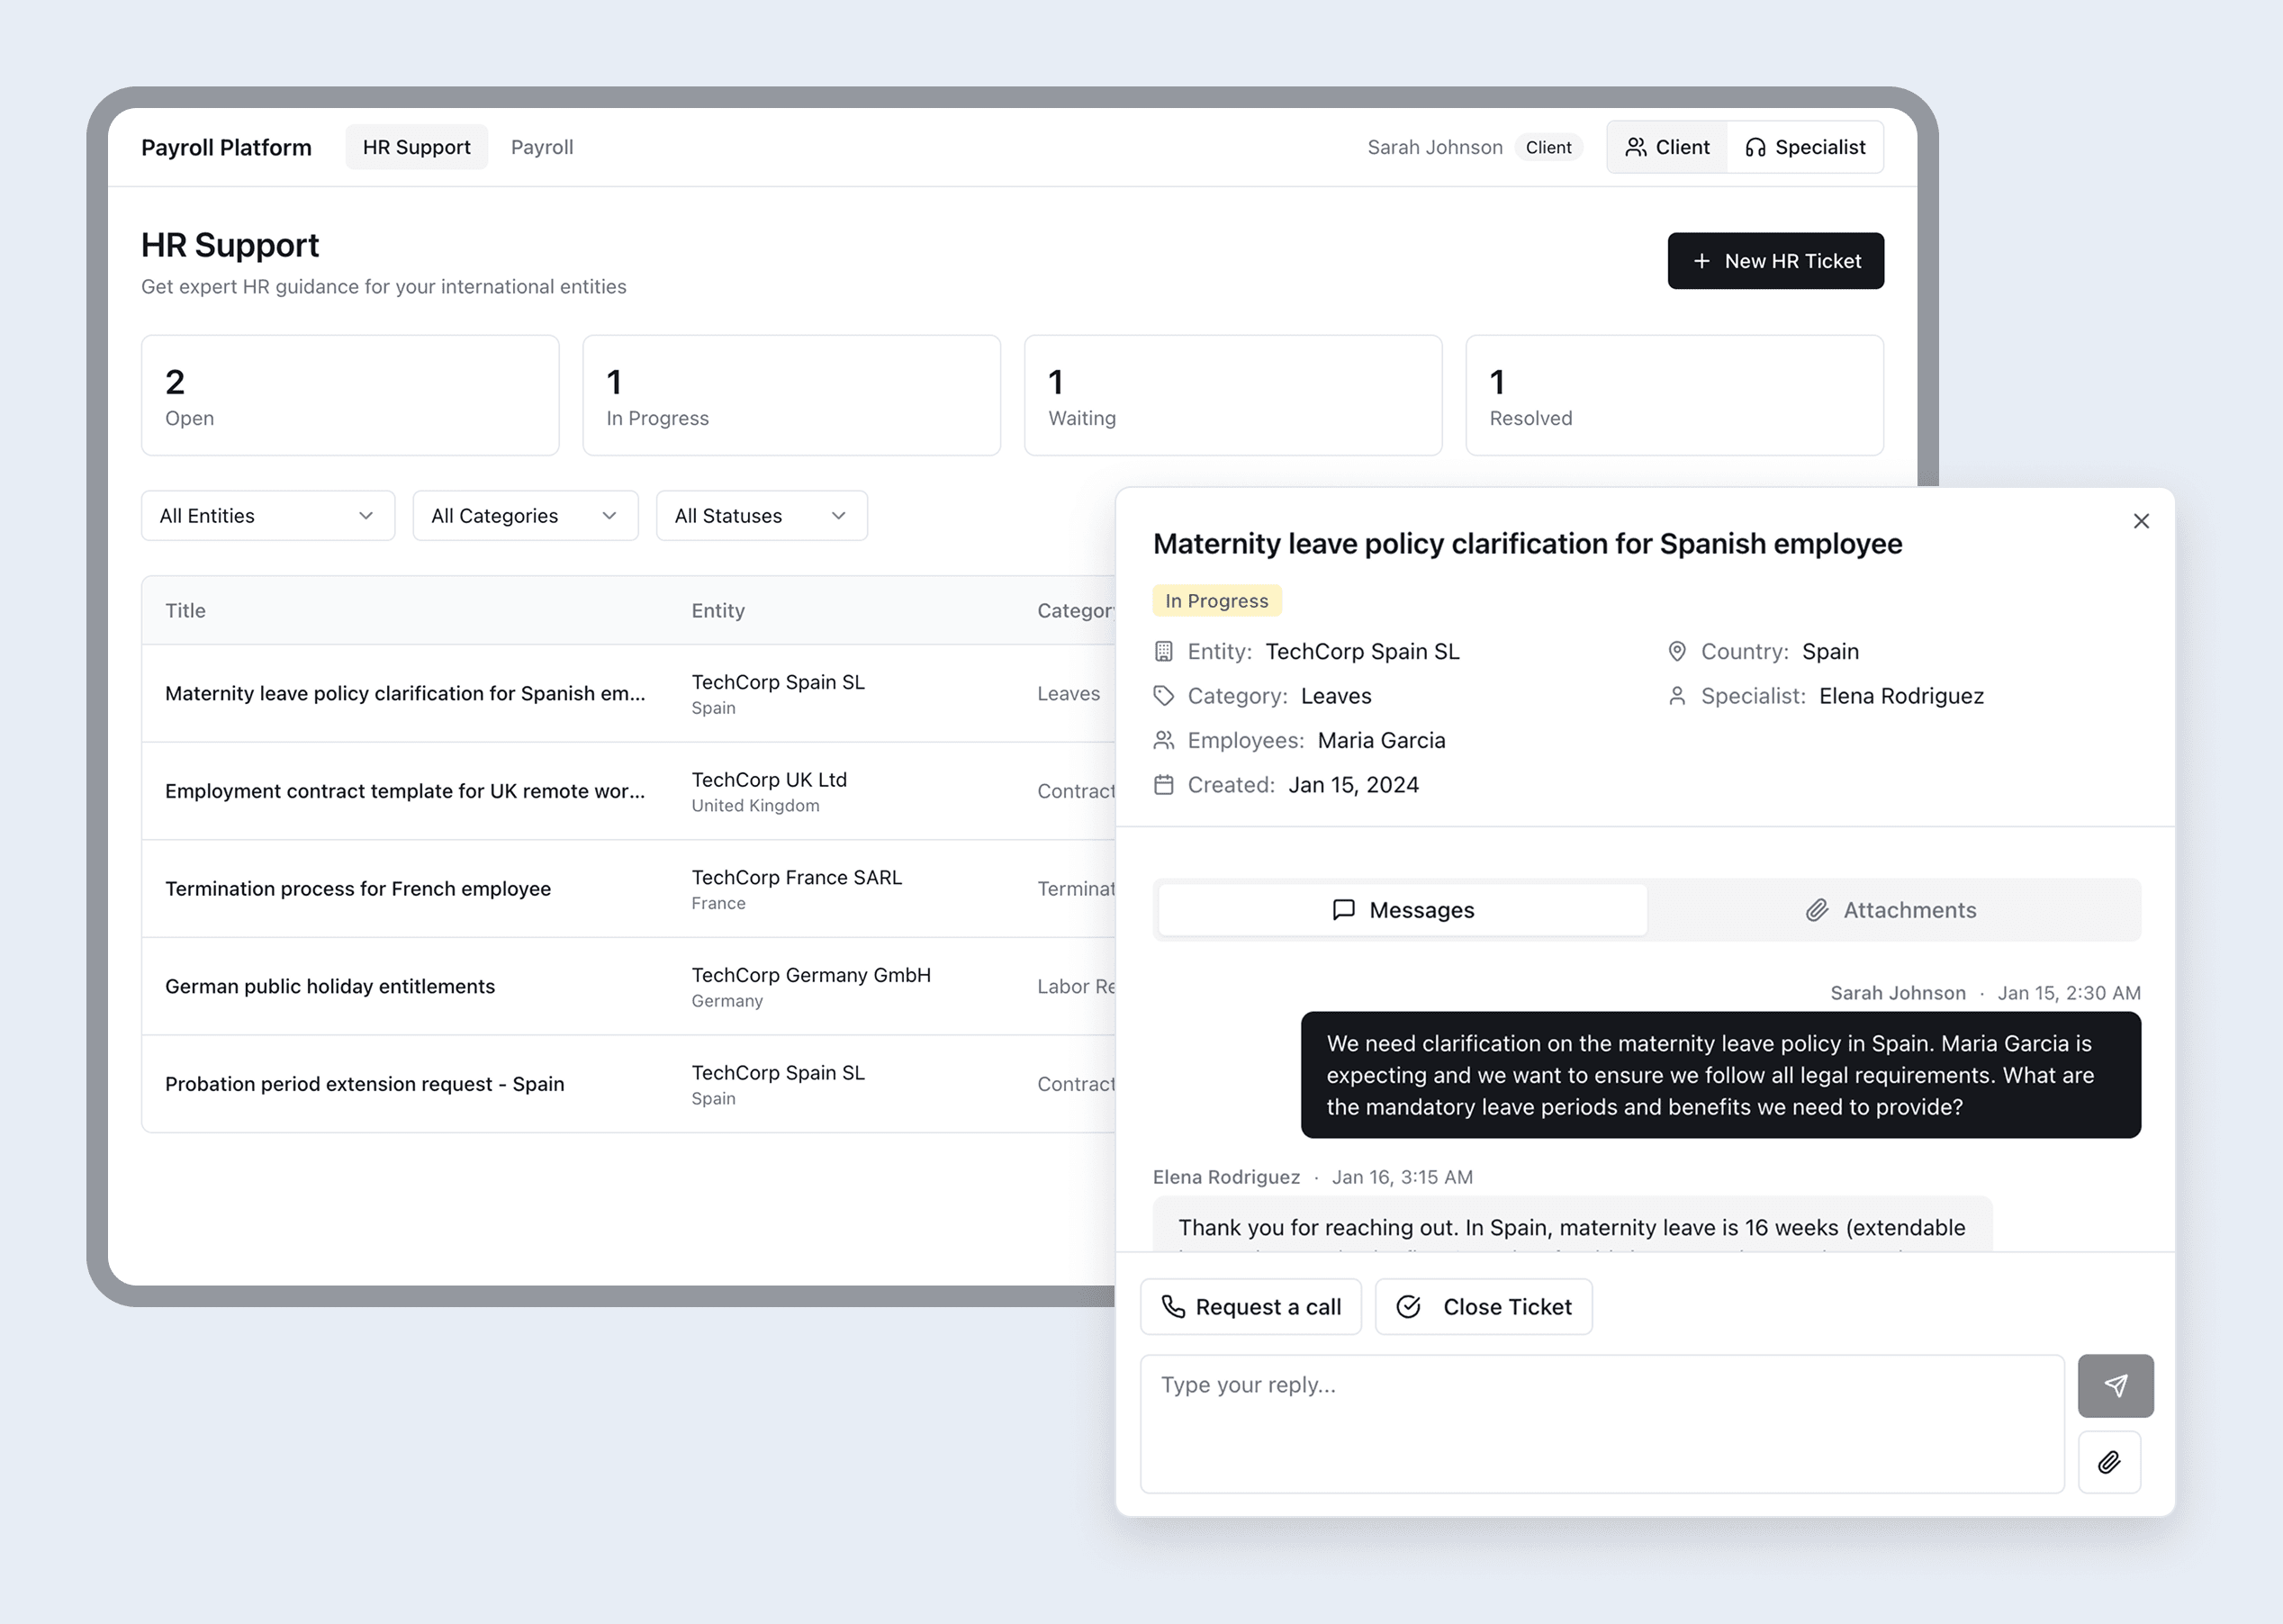
Task: Click the people icon beside Client
Action: (x=1636, y=148)
